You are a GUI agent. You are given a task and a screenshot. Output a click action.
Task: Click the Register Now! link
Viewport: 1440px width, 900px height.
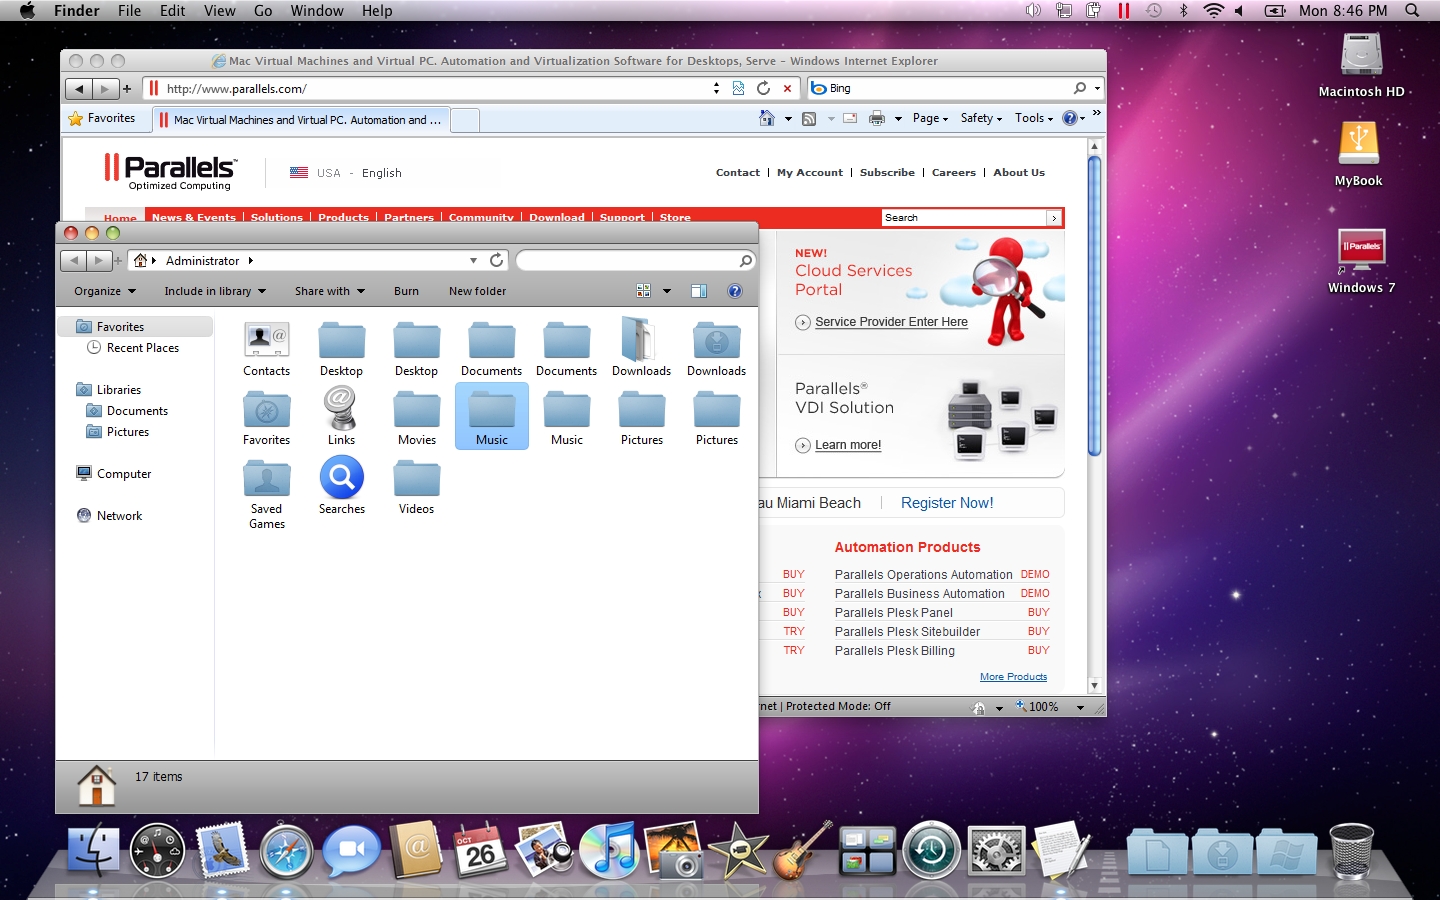click(946, 503)
